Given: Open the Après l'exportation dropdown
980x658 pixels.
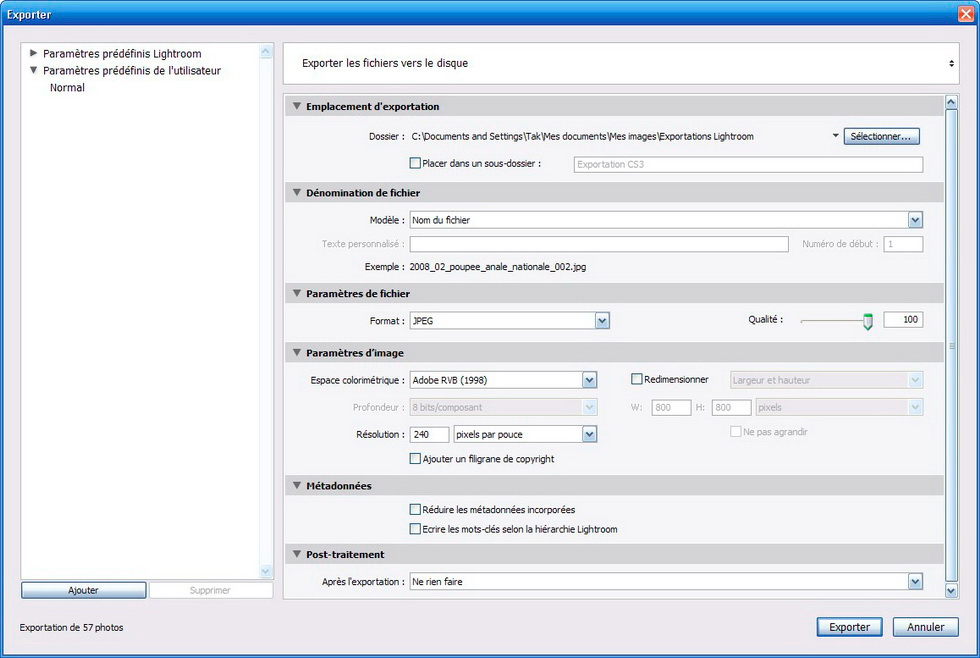Looking at the screenshot, I should [x=914, y=581].
